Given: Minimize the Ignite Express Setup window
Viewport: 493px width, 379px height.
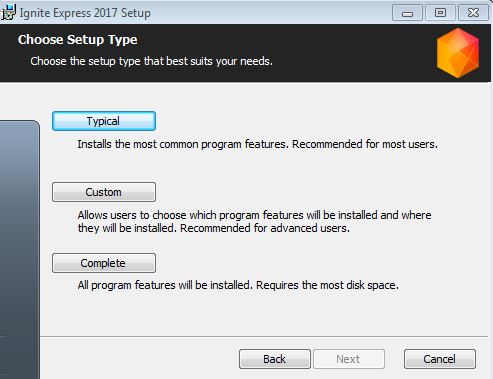Looking at the screenshot, I should point(407,13).
